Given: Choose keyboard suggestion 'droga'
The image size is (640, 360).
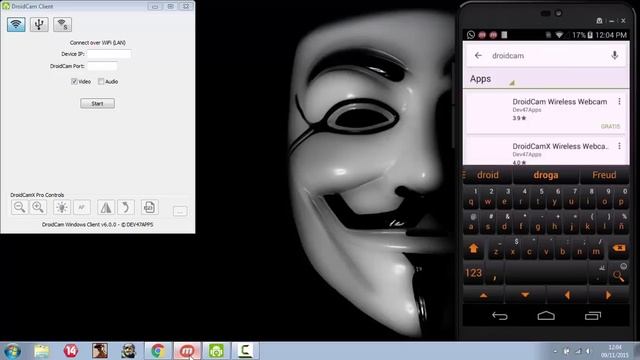Looking at the screenshot, I should click(546, 175).
